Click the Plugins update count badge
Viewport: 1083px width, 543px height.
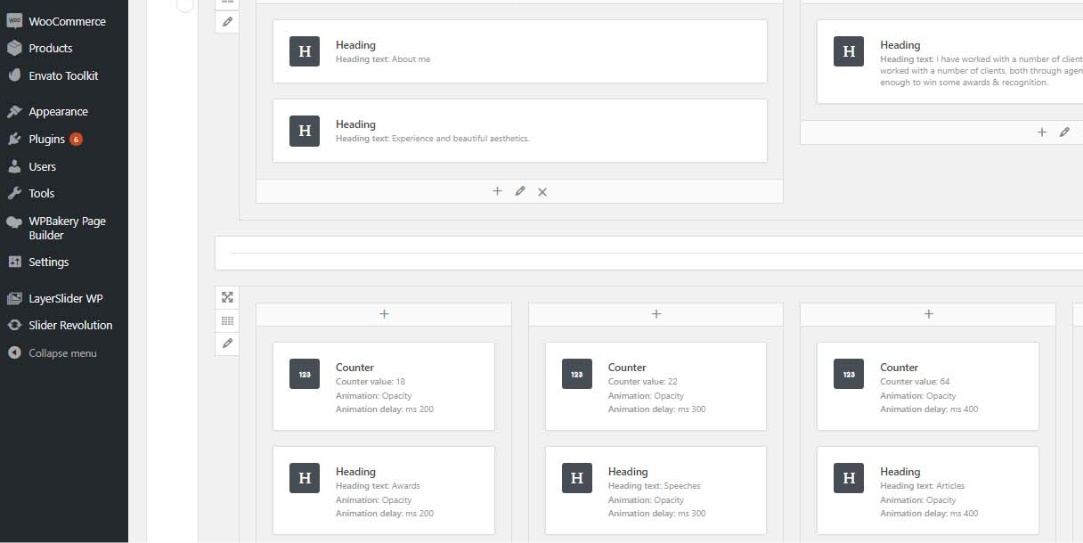(x=76, y=139)
